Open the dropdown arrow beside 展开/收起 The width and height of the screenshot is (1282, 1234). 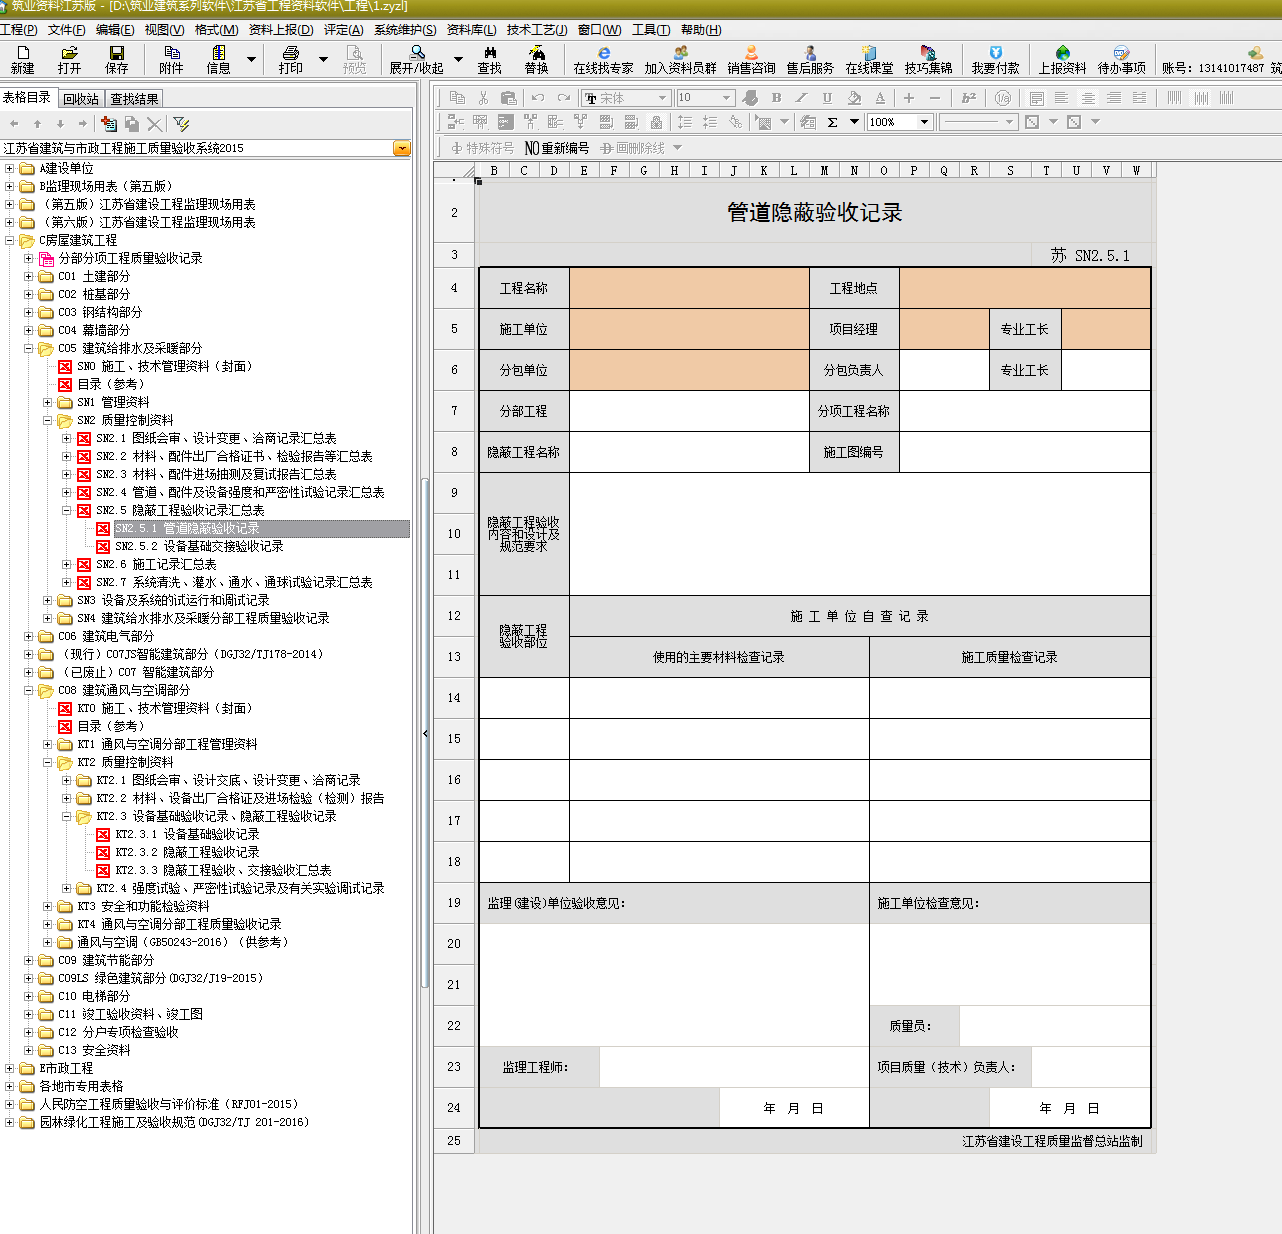458,60
